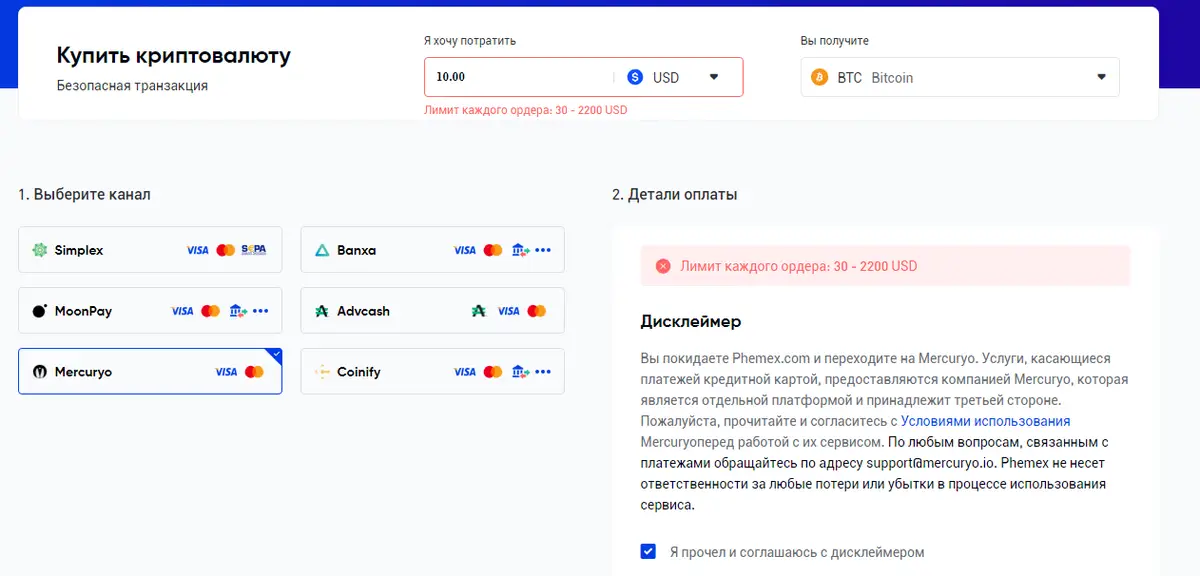
Task: Pick the MoonPay payment channel
Action: [x=150, y=311]
